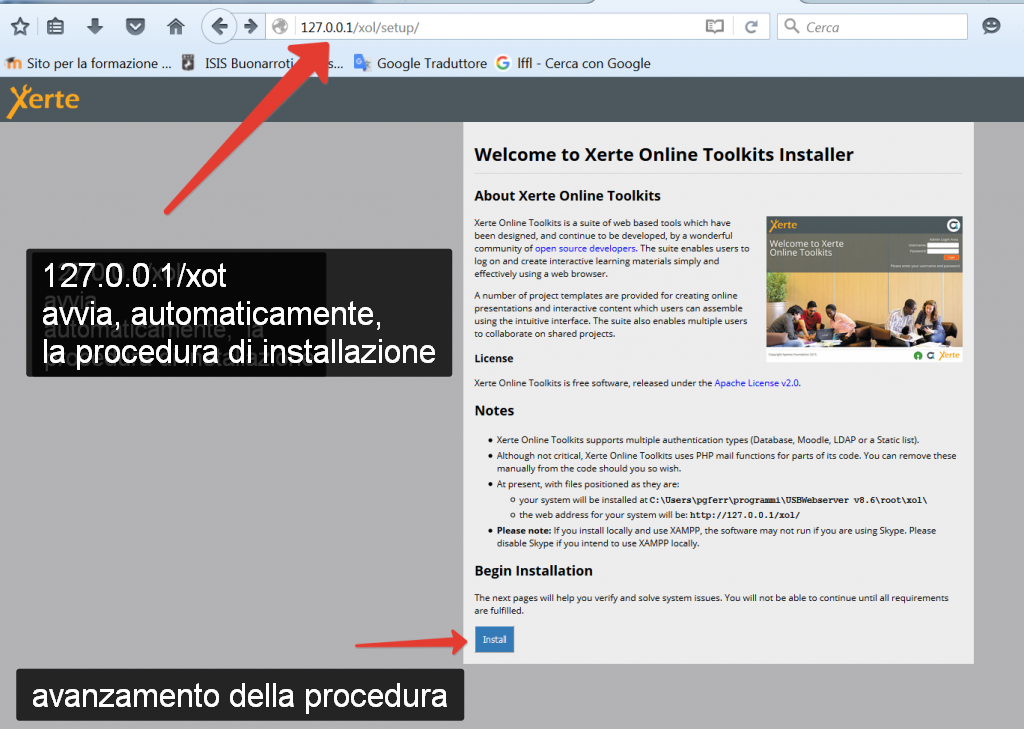The image size is (1024, 729).
Task: Go back using the back arrow
Action: click(219, 27)
